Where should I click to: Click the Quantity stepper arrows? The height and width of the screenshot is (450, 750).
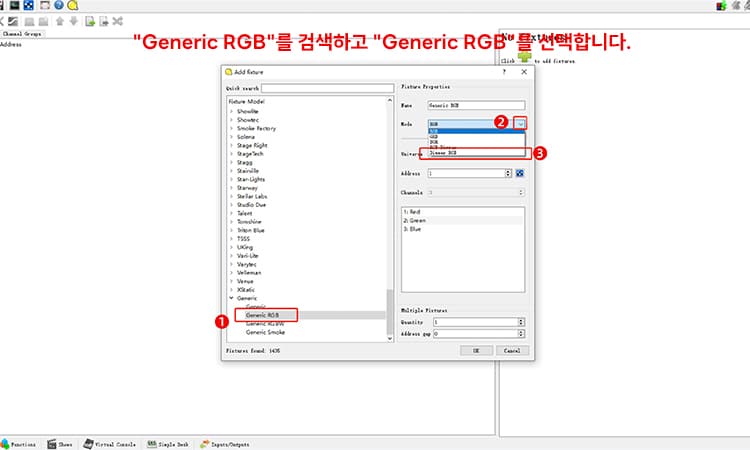(x=521, y=322)
